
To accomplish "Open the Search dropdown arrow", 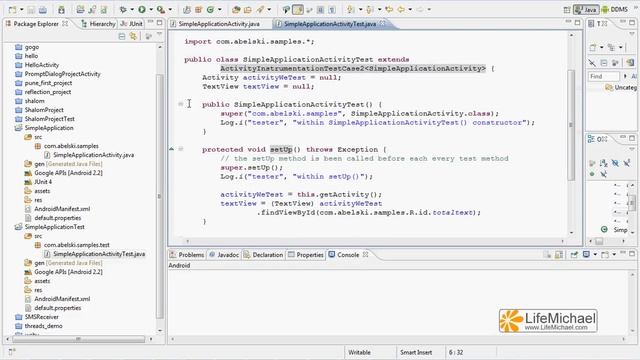I will (269, 9).
